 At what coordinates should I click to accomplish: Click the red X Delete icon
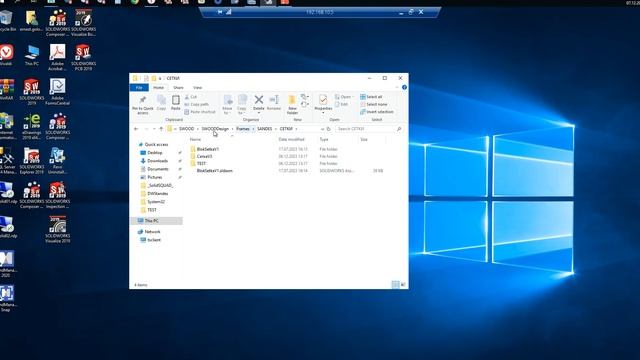259,99
